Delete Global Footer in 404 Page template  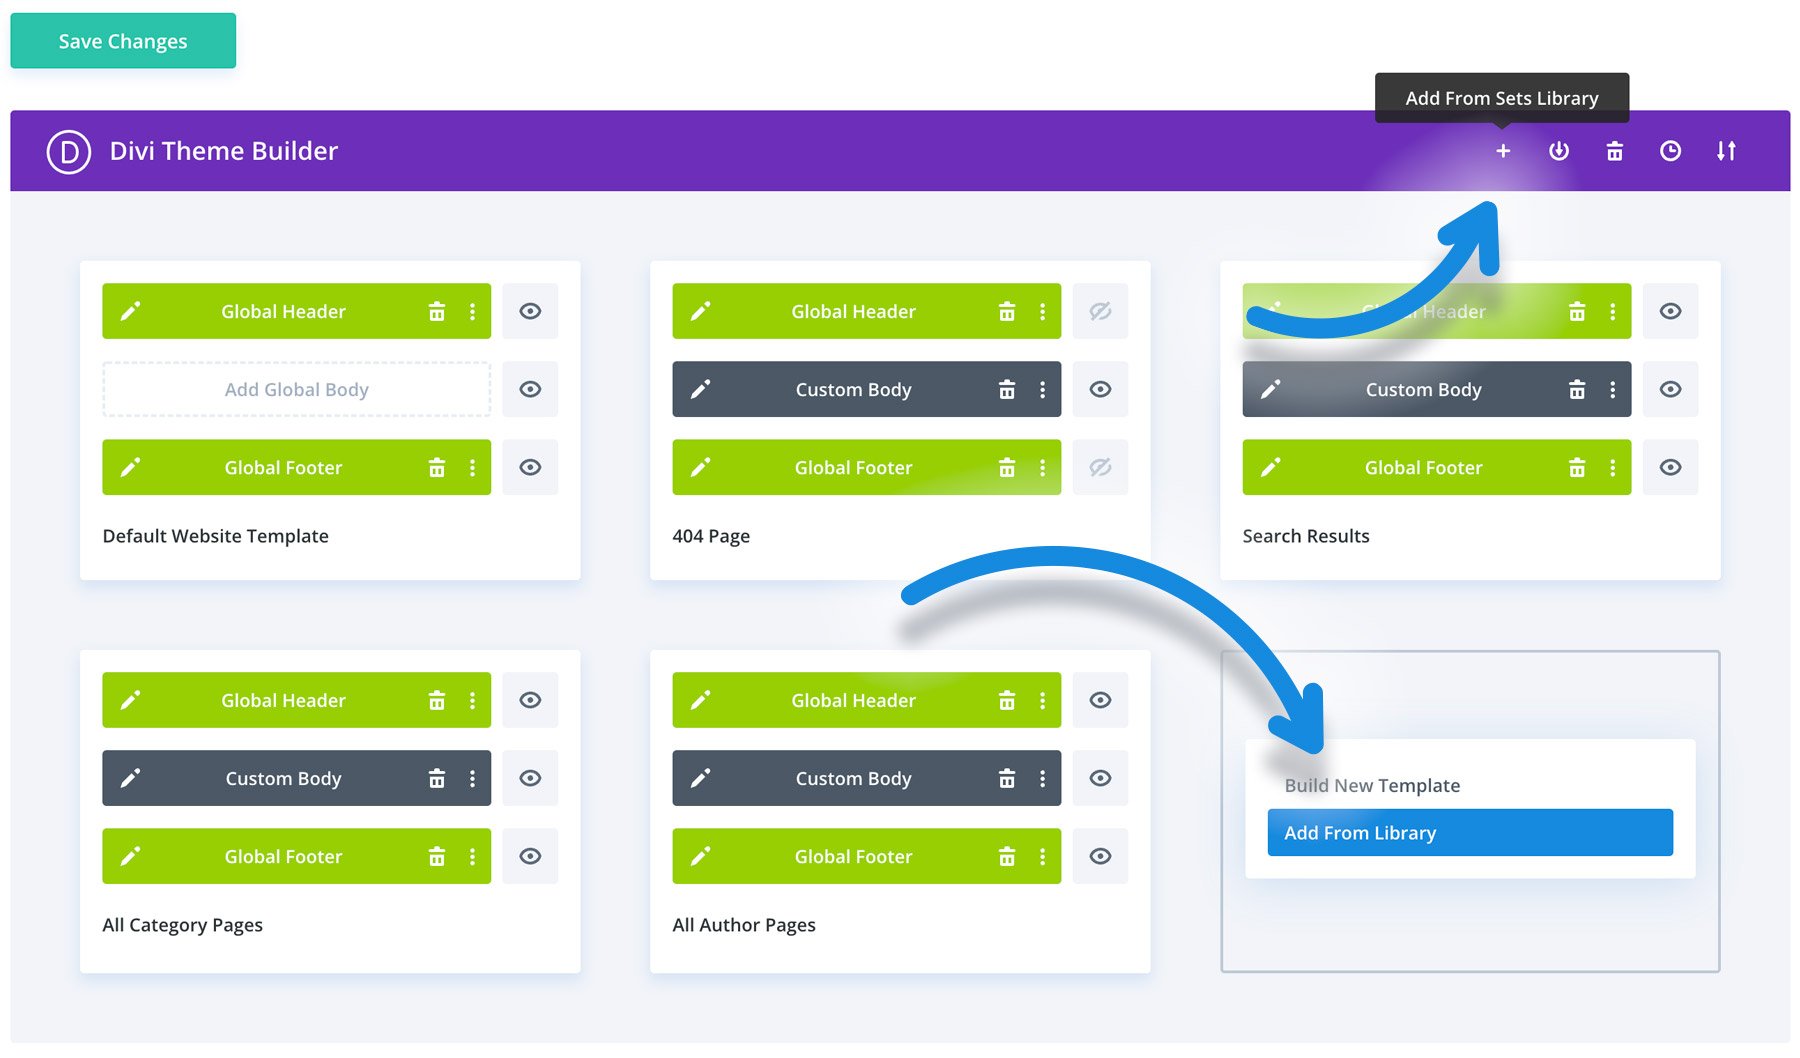pyautogui.click(x=1007, y=467)
